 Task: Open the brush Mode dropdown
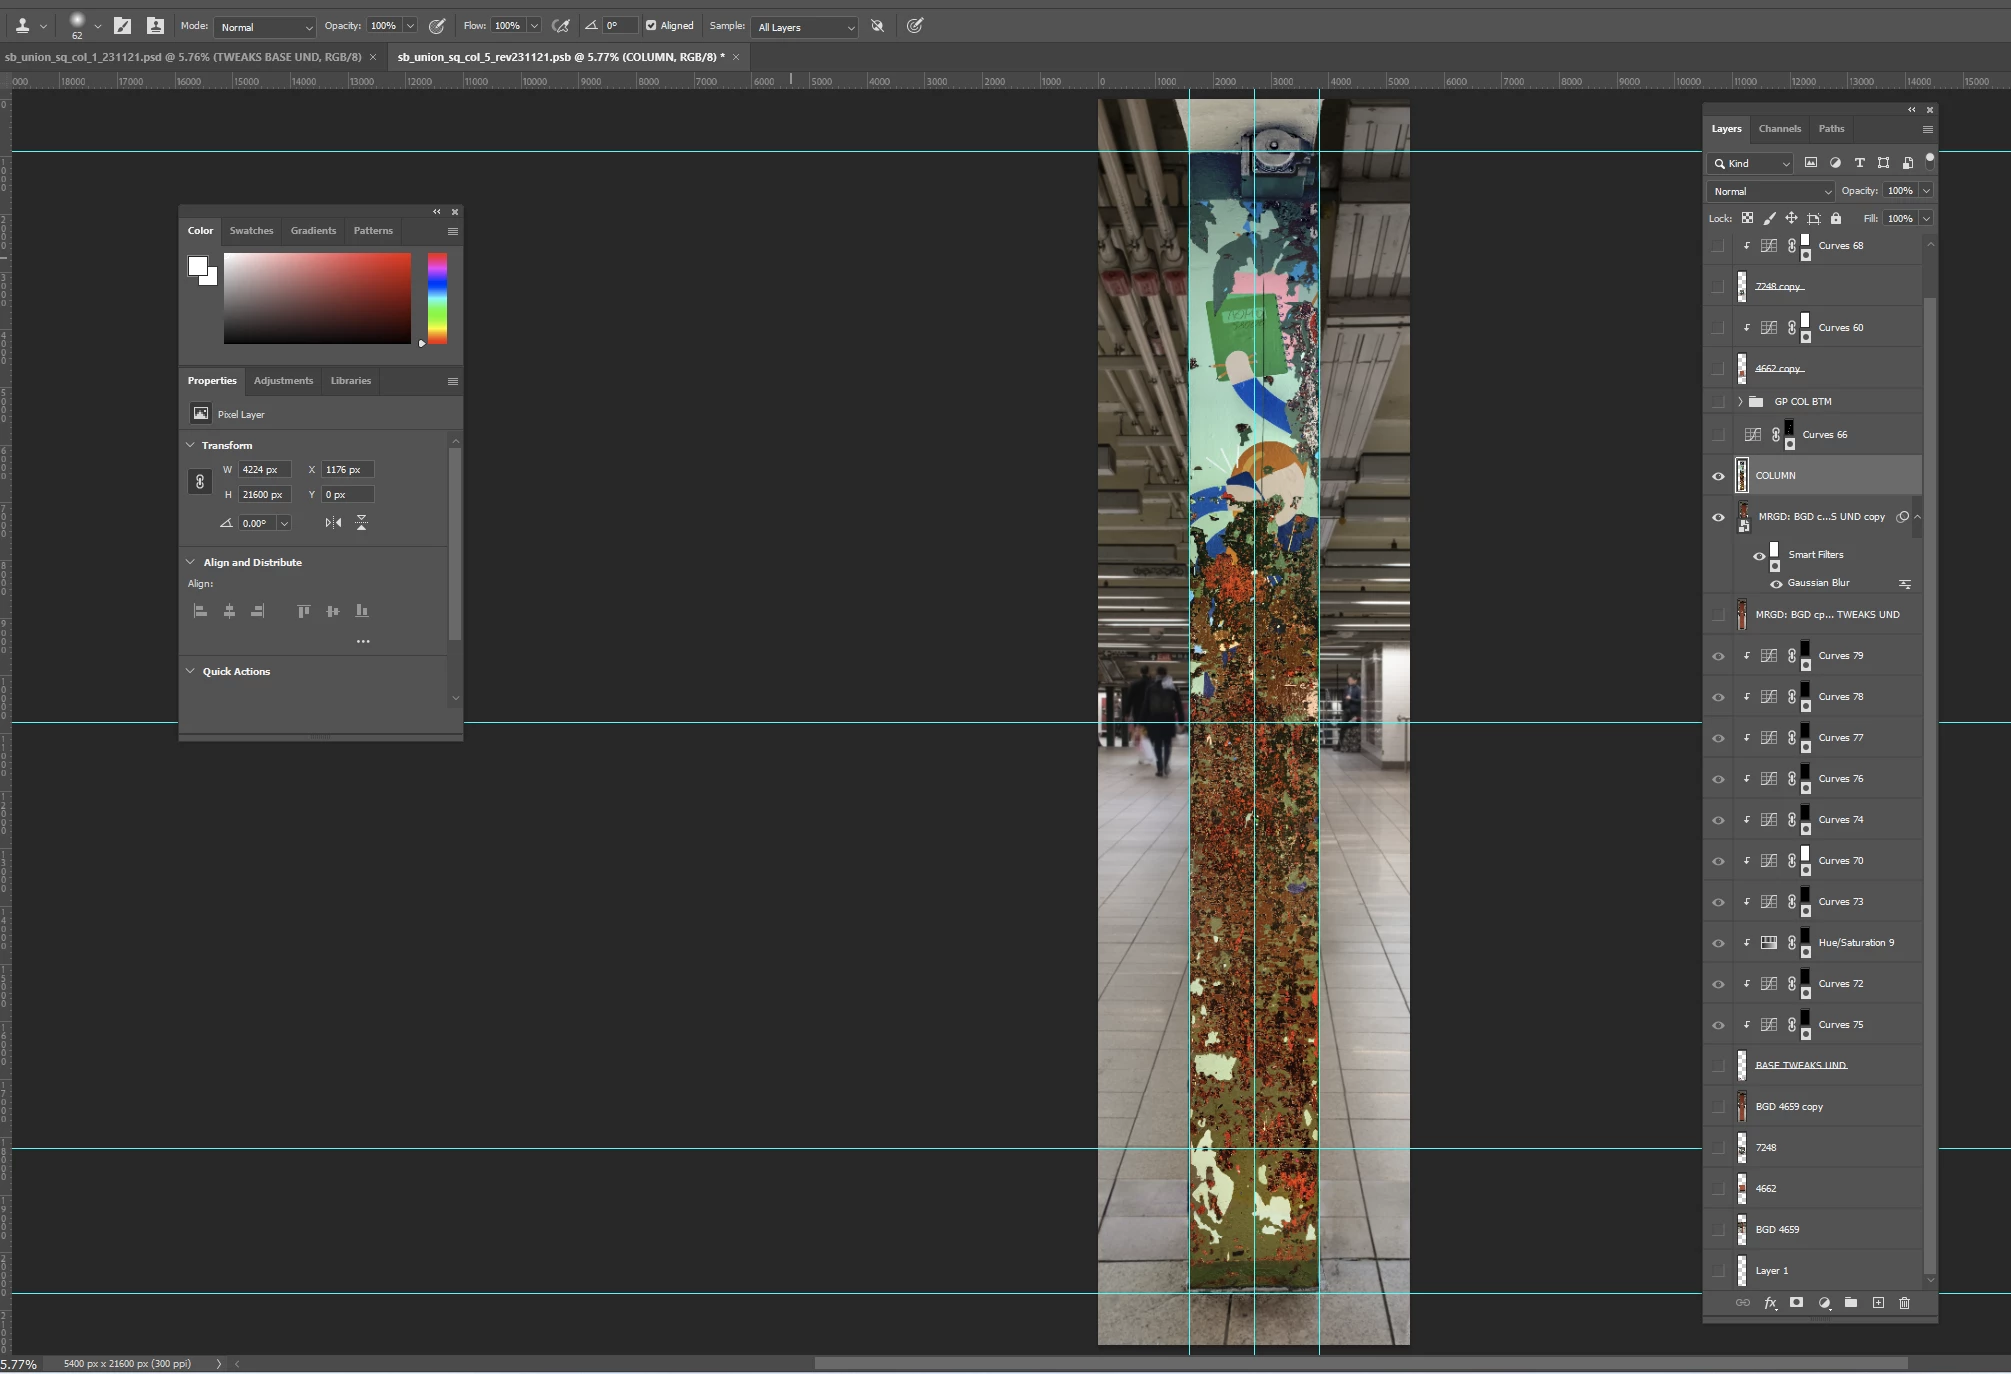point(265,27)
